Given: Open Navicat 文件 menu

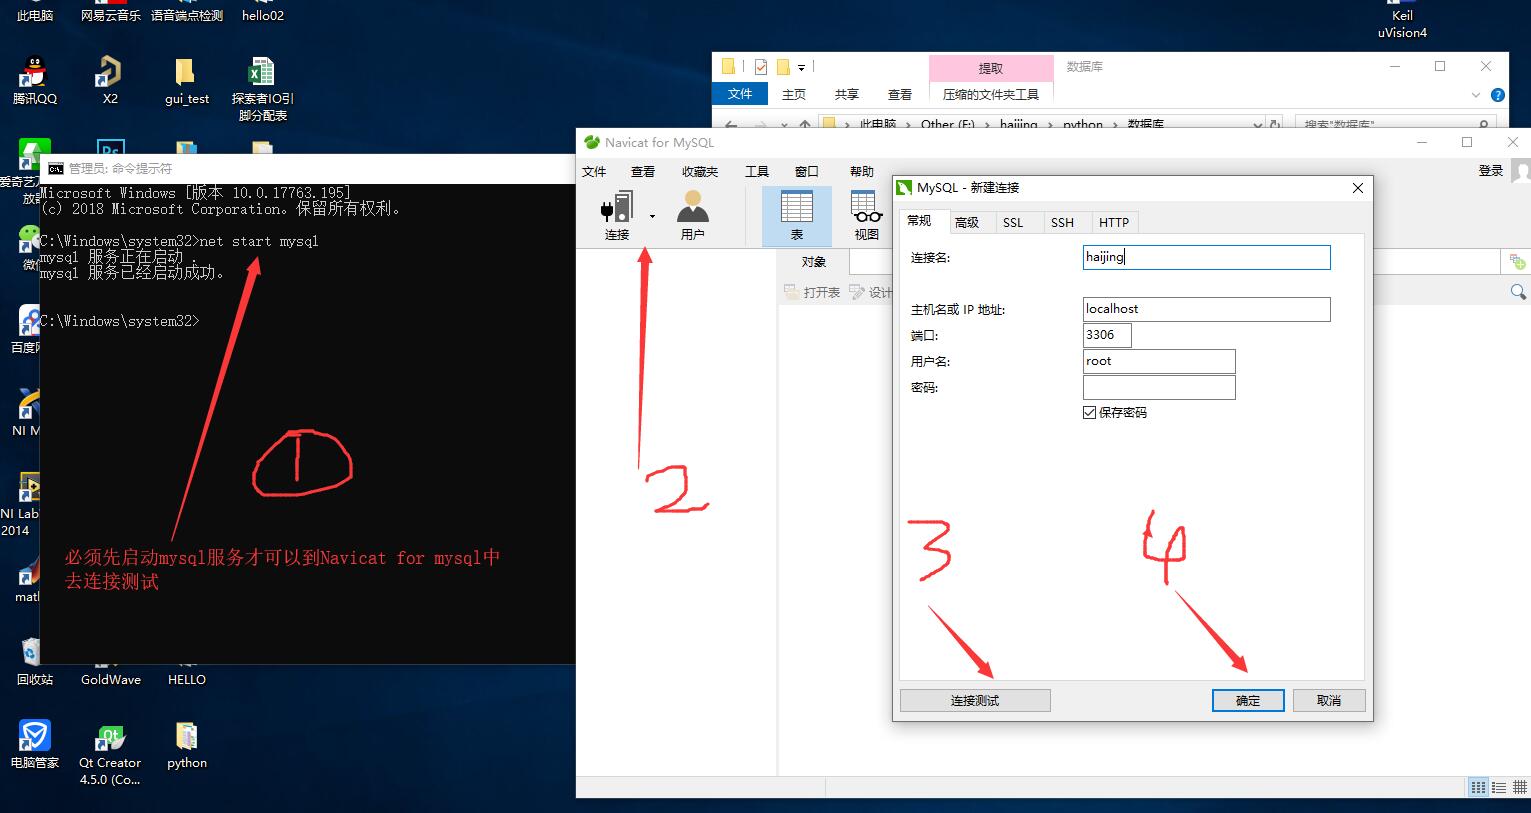Looking at the screenshot, I should click(x=594, y=171).
